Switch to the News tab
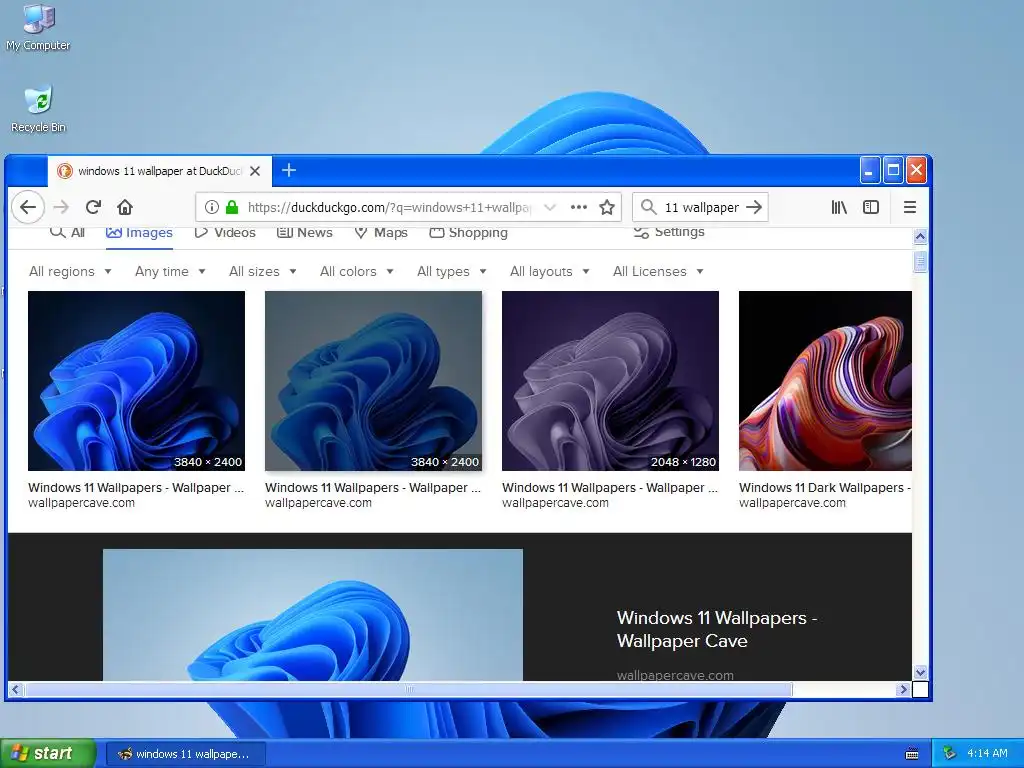 [304, 233]
